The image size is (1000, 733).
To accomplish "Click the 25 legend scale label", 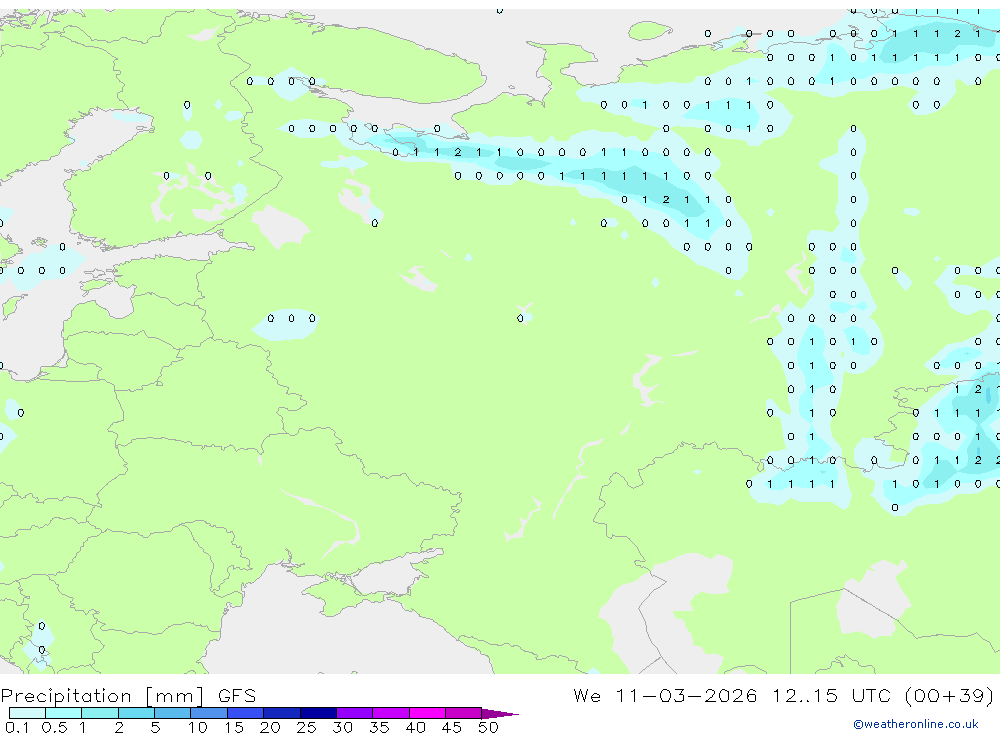I will 306,727.
